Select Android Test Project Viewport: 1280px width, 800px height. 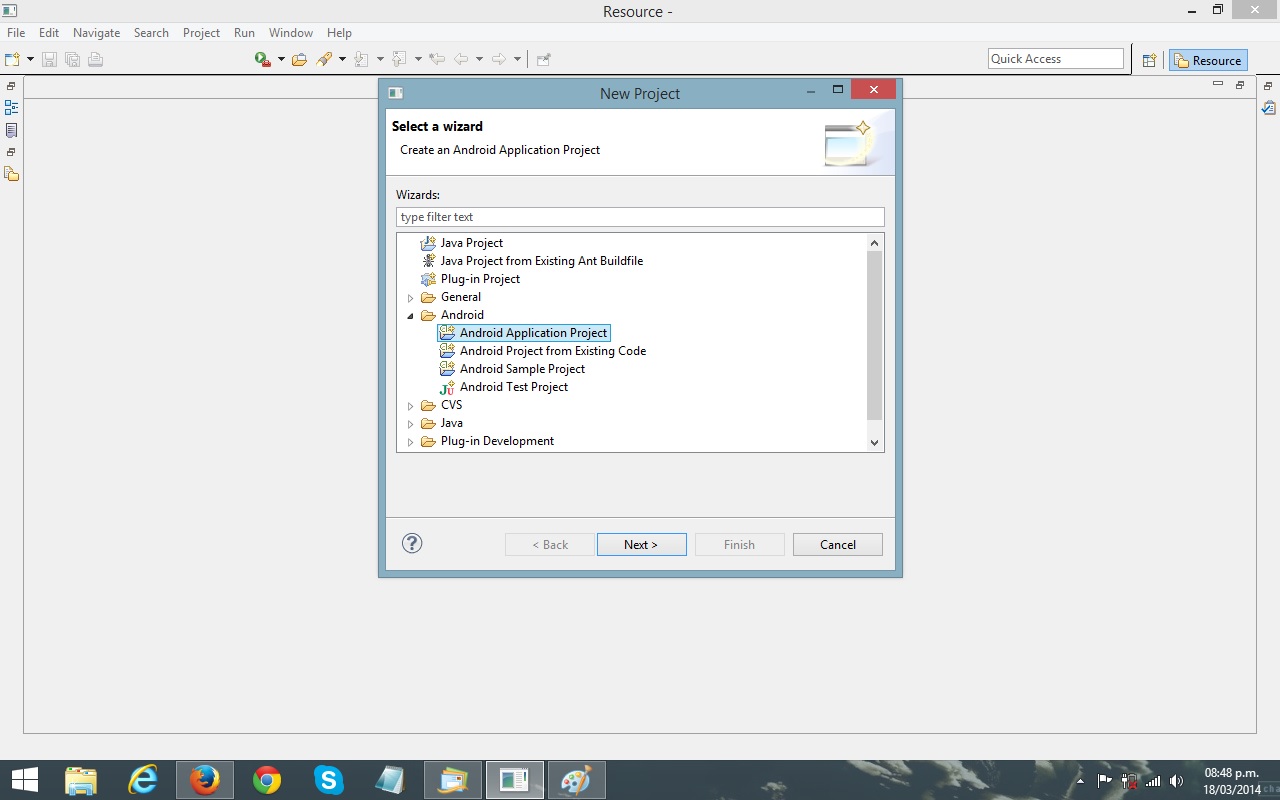tap(514, 387)
